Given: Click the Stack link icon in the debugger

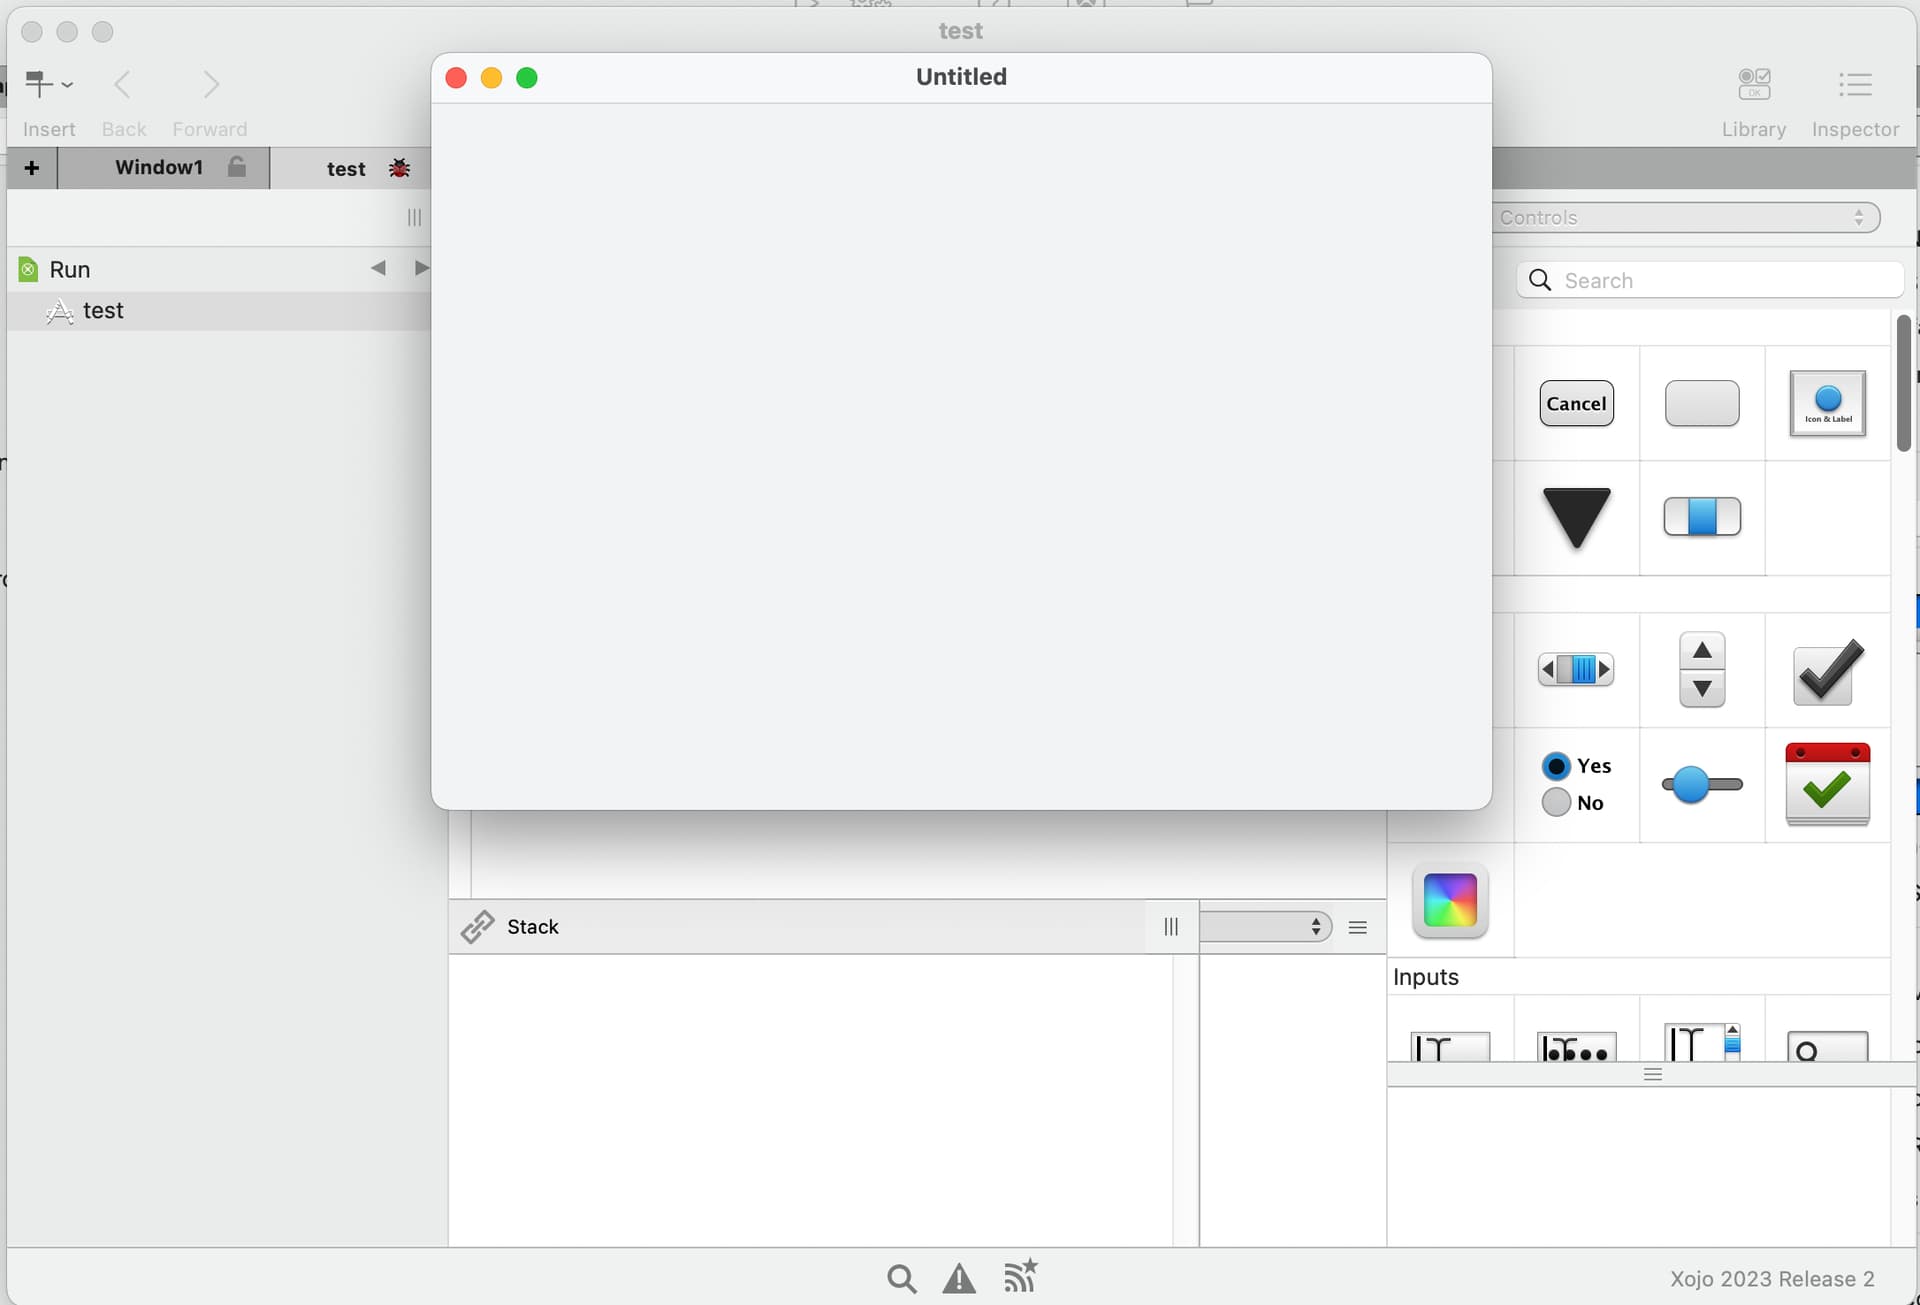Looking at the screenshot, I should [x=477, y=927].
